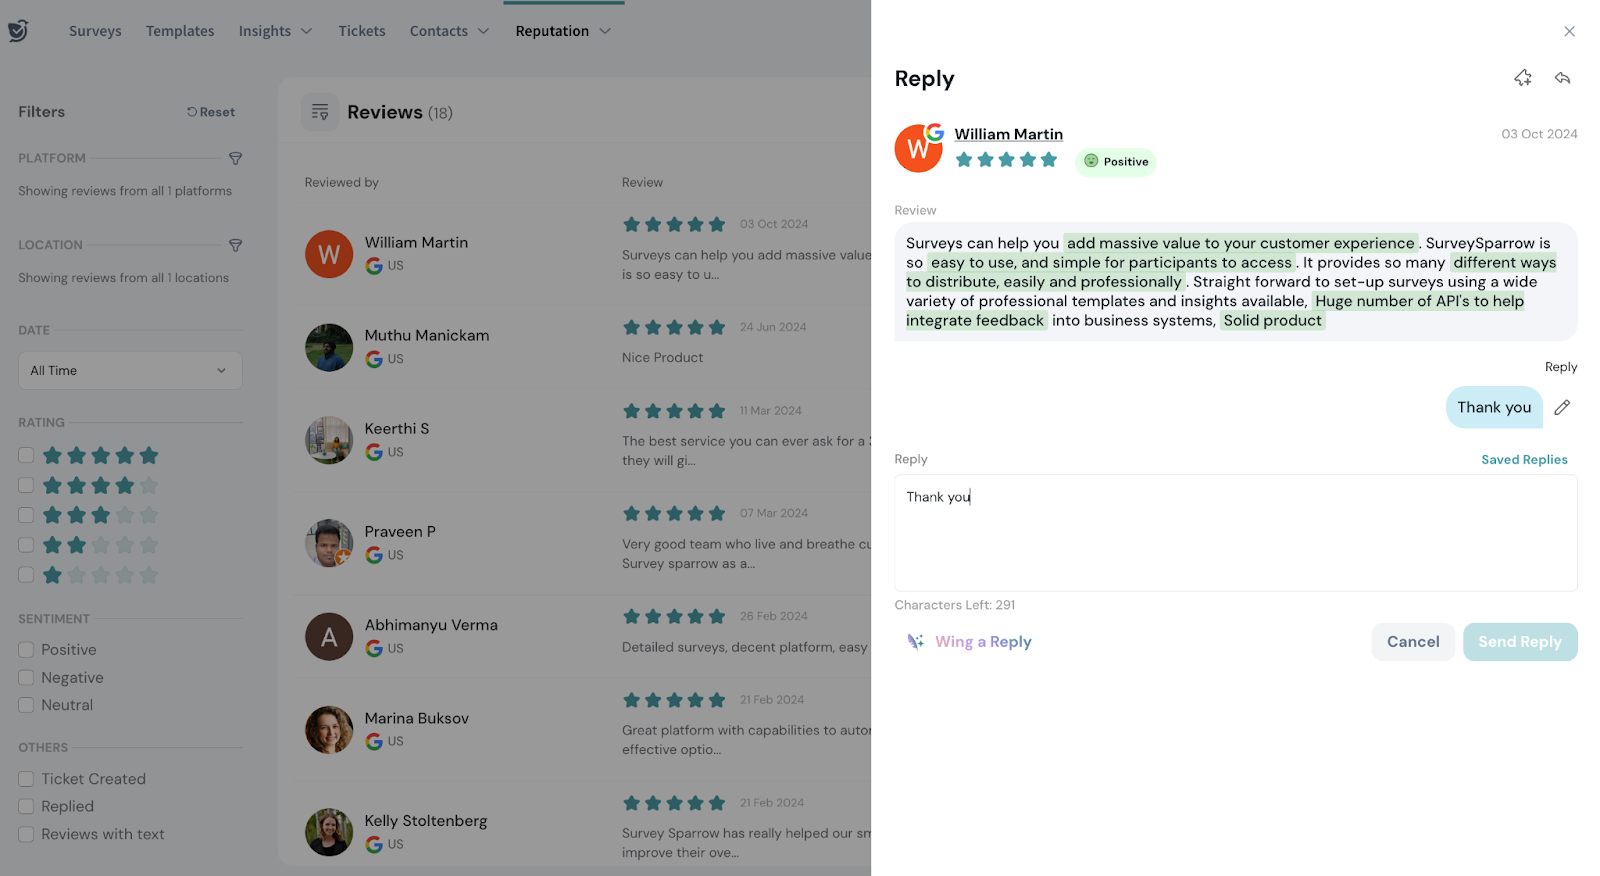Edit the existing 'Thank you' reply with pencil icon
Image resolution: width=1600 pixels, height=876 pixels.
(1562, 407)
